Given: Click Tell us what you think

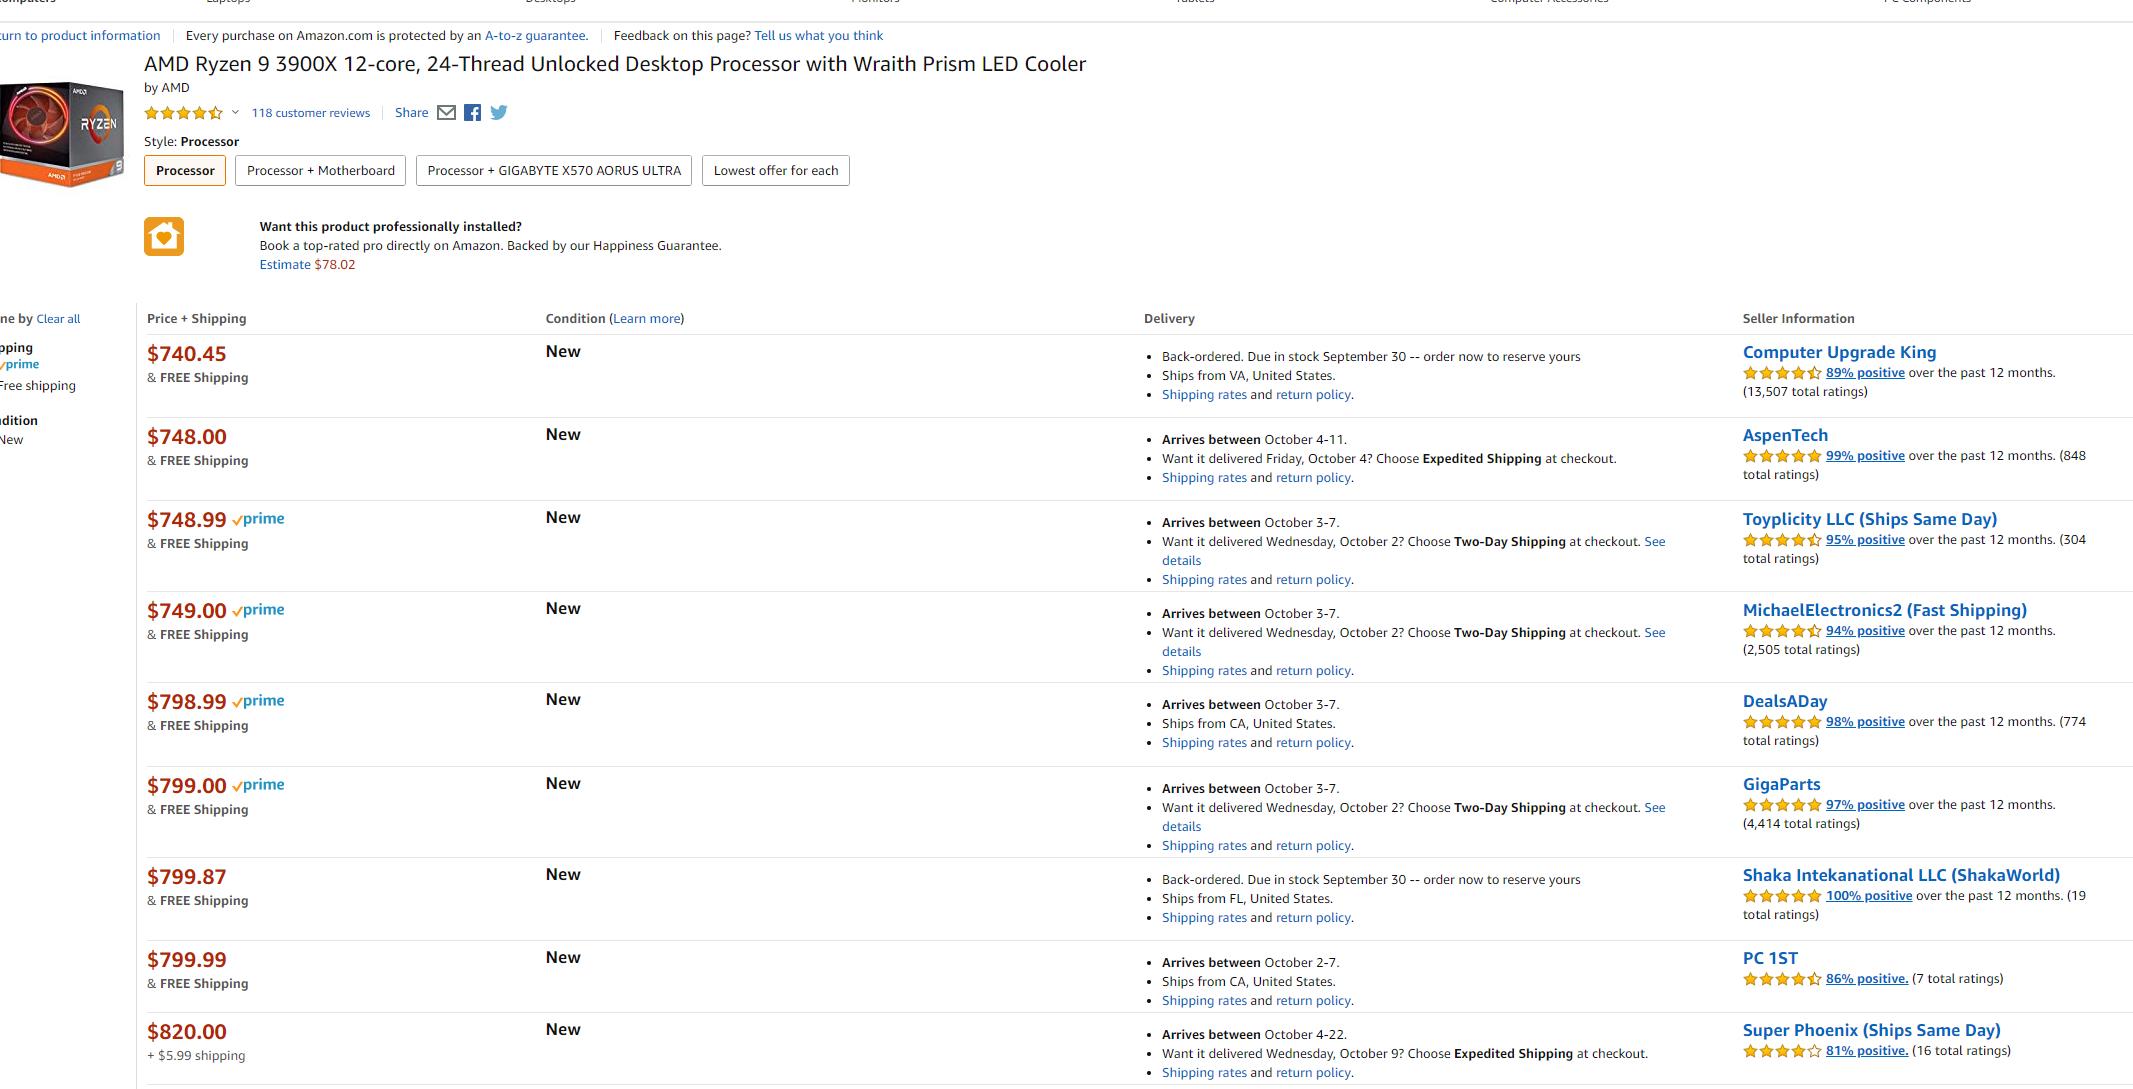Looking at the screenshot, I should (819, 35).
